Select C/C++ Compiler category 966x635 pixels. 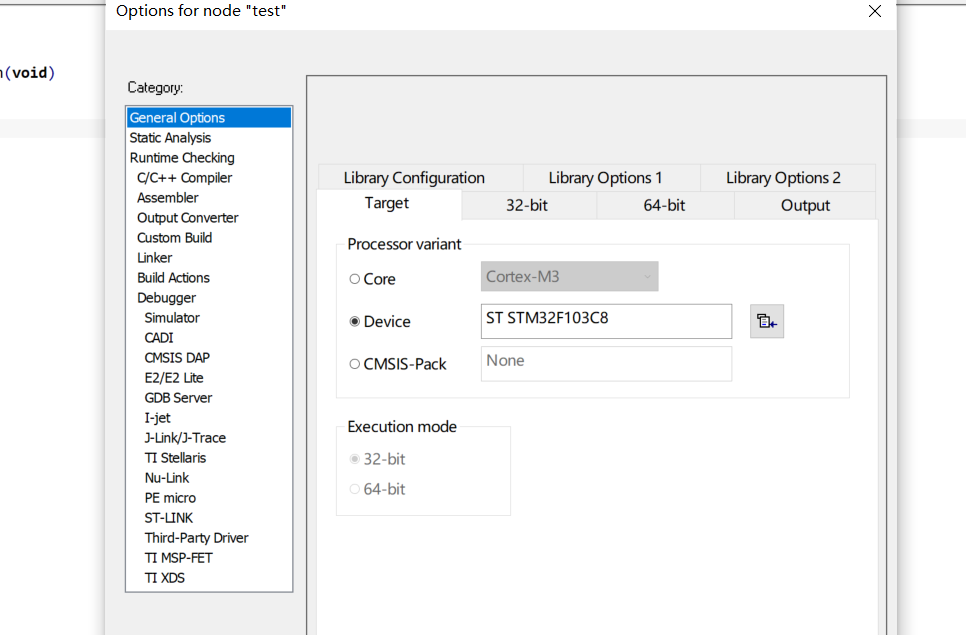tap(184, 178)
